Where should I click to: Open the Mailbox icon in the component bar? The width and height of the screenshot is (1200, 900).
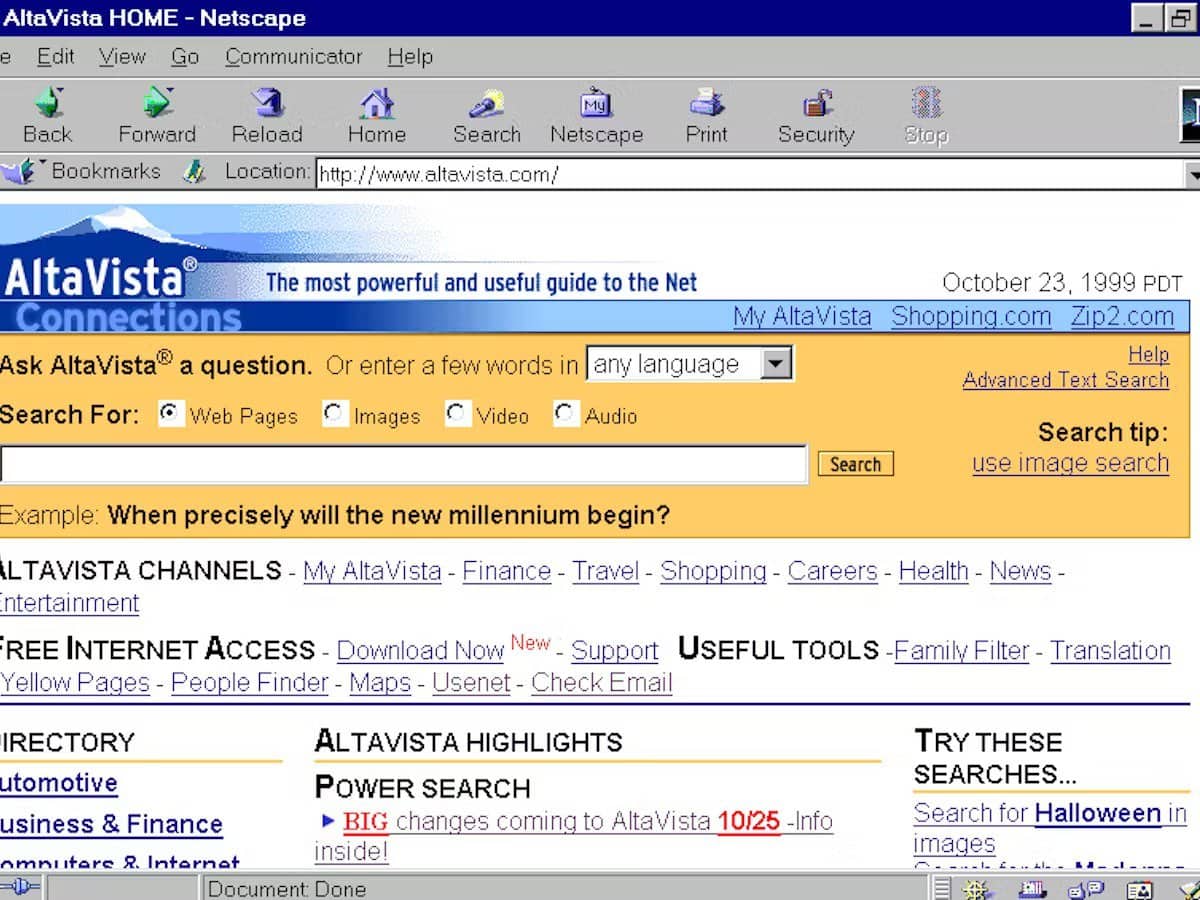point(1031,888)
